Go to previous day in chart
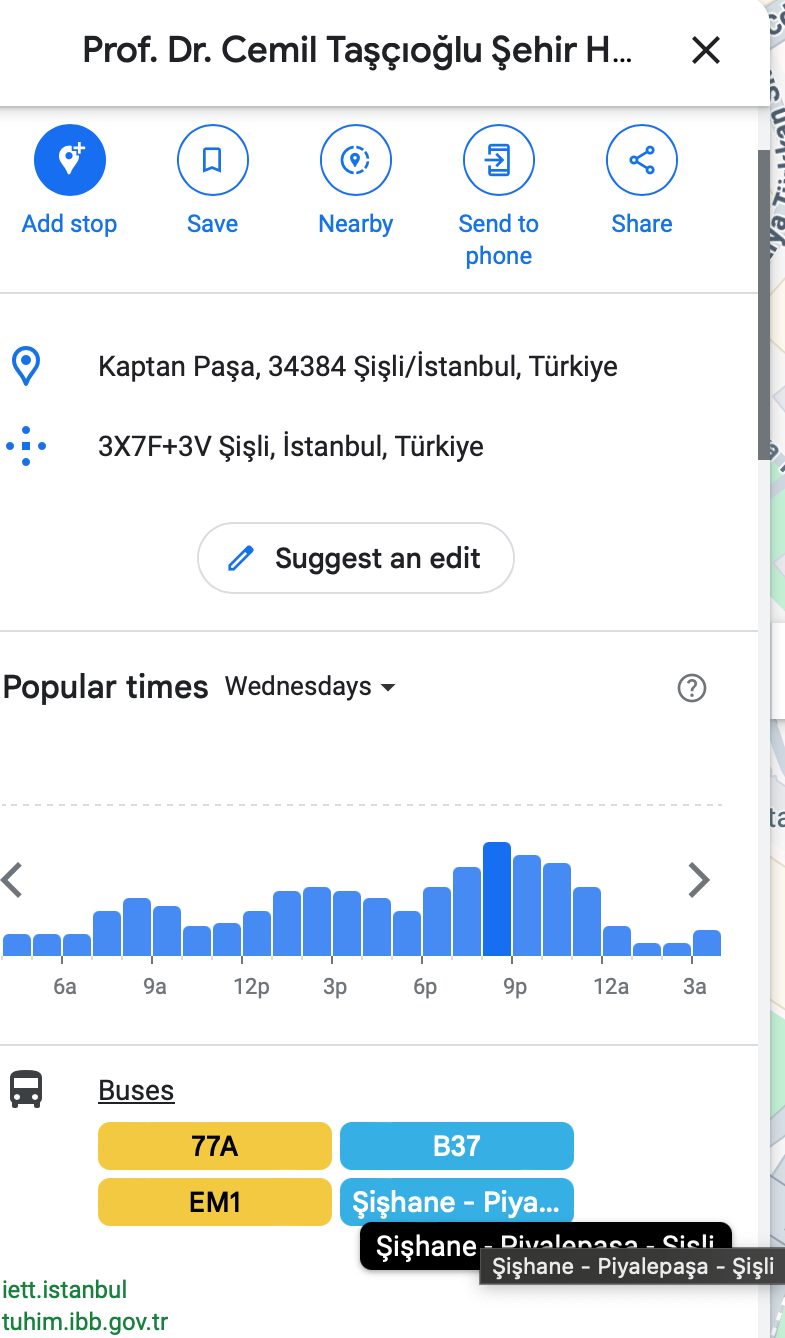This screenshot has width=785, height=1338. (12, 881)
